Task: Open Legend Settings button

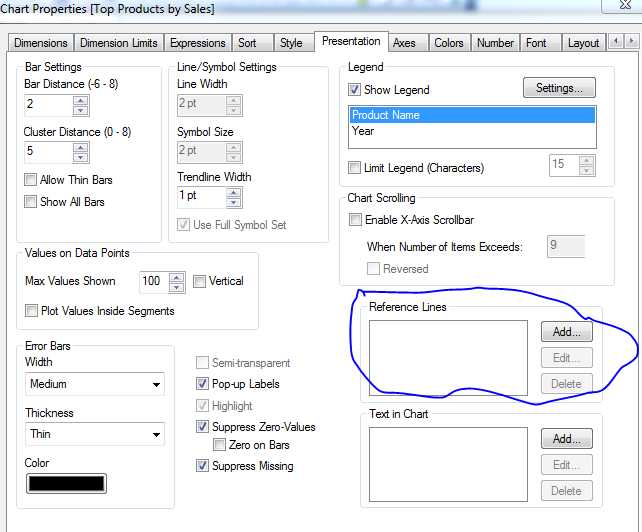Action: pos(559,88)
